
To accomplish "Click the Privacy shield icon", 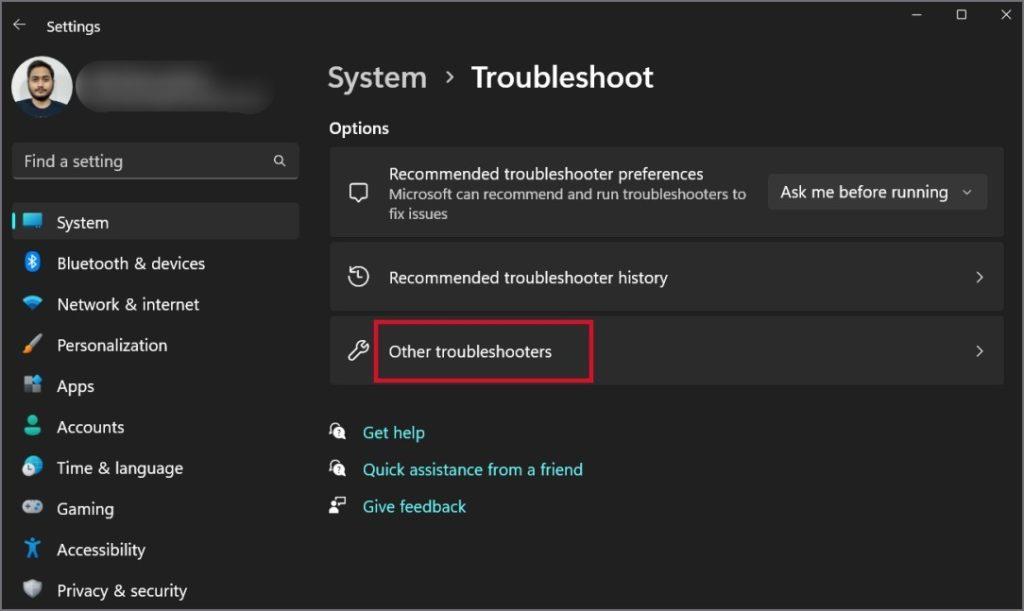I will pyautogui.click(x=32, y=589).
